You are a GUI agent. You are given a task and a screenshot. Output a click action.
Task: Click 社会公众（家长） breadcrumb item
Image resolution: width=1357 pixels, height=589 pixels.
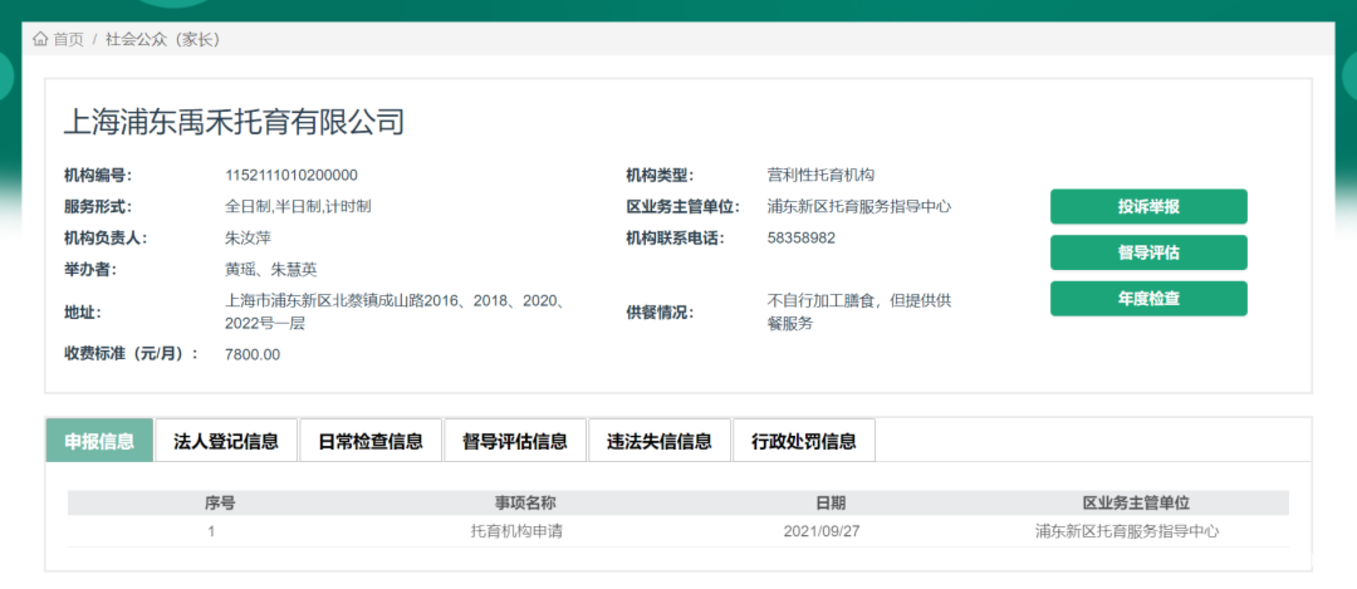coord(163,39)
